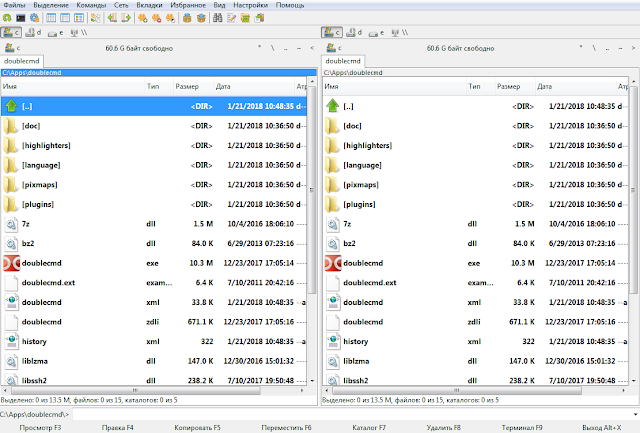Select doublecmd exe in right panel
Viewport: 640px width, 433px height.
tap(476, 263)
